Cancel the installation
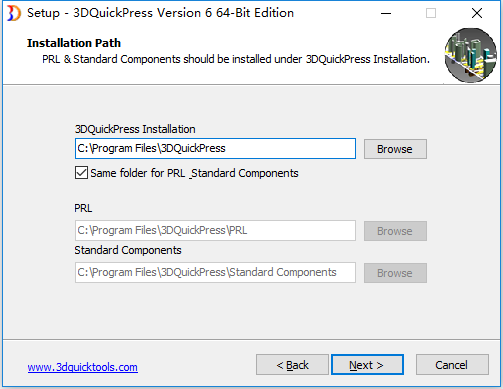Viewport: 503px width, 389px height. [452, 365]
